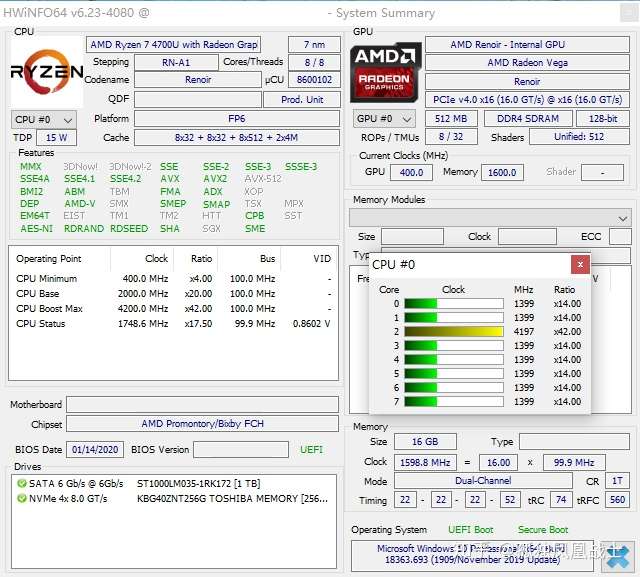Close the CPU #0 popup window
This screenshot has width=640, height=577.
tap(580, 265)
